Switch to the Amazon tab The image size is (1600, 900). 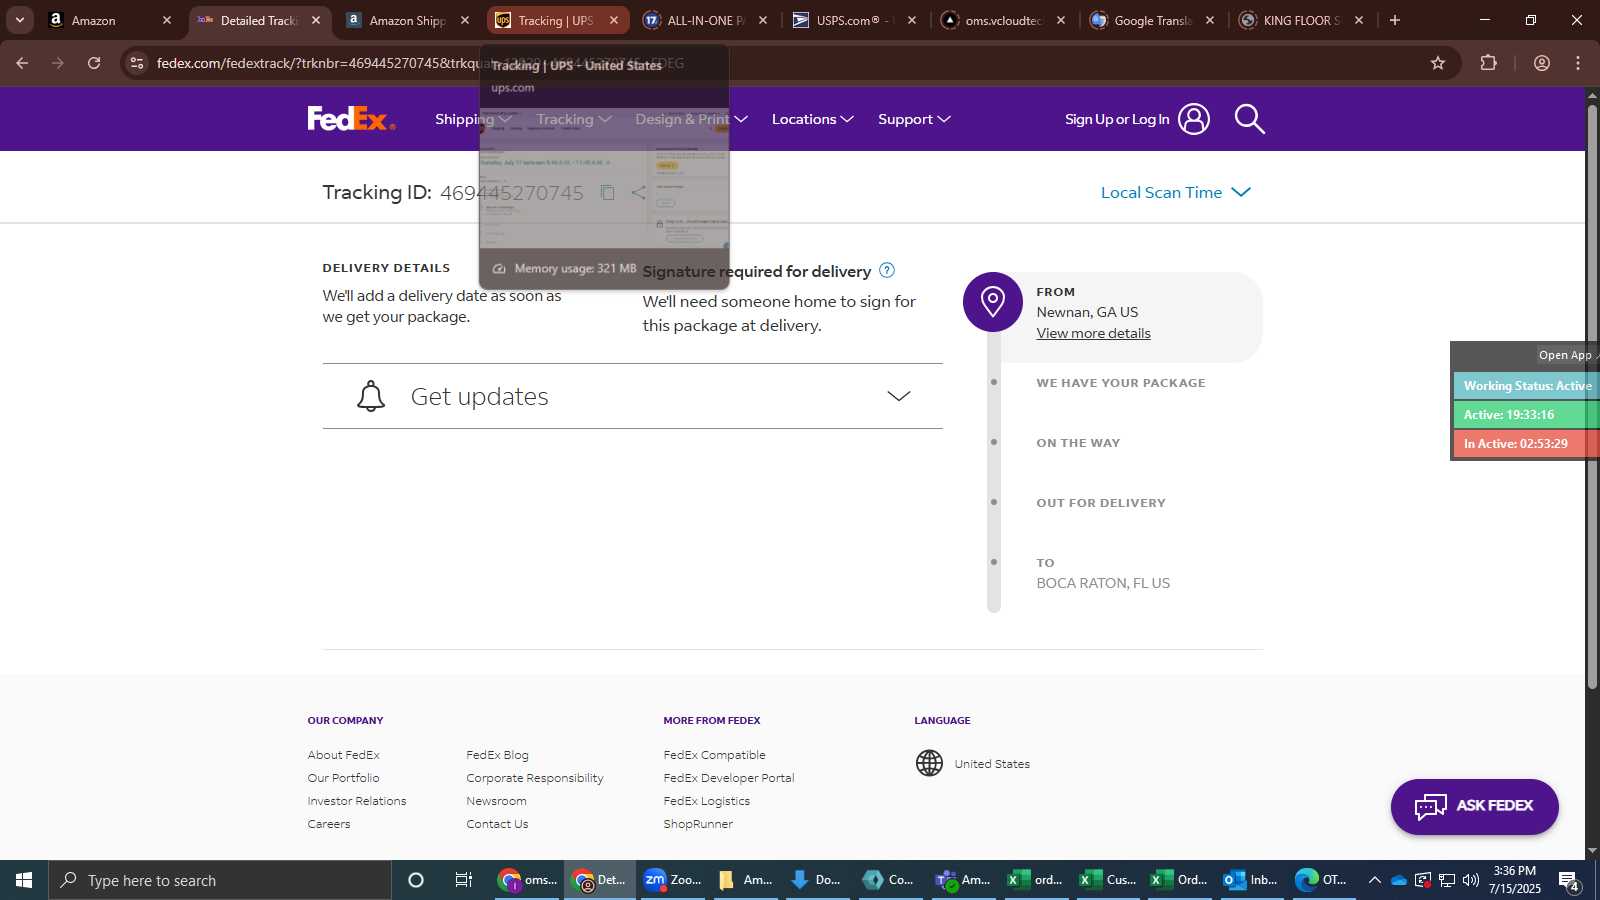[111, 20]
